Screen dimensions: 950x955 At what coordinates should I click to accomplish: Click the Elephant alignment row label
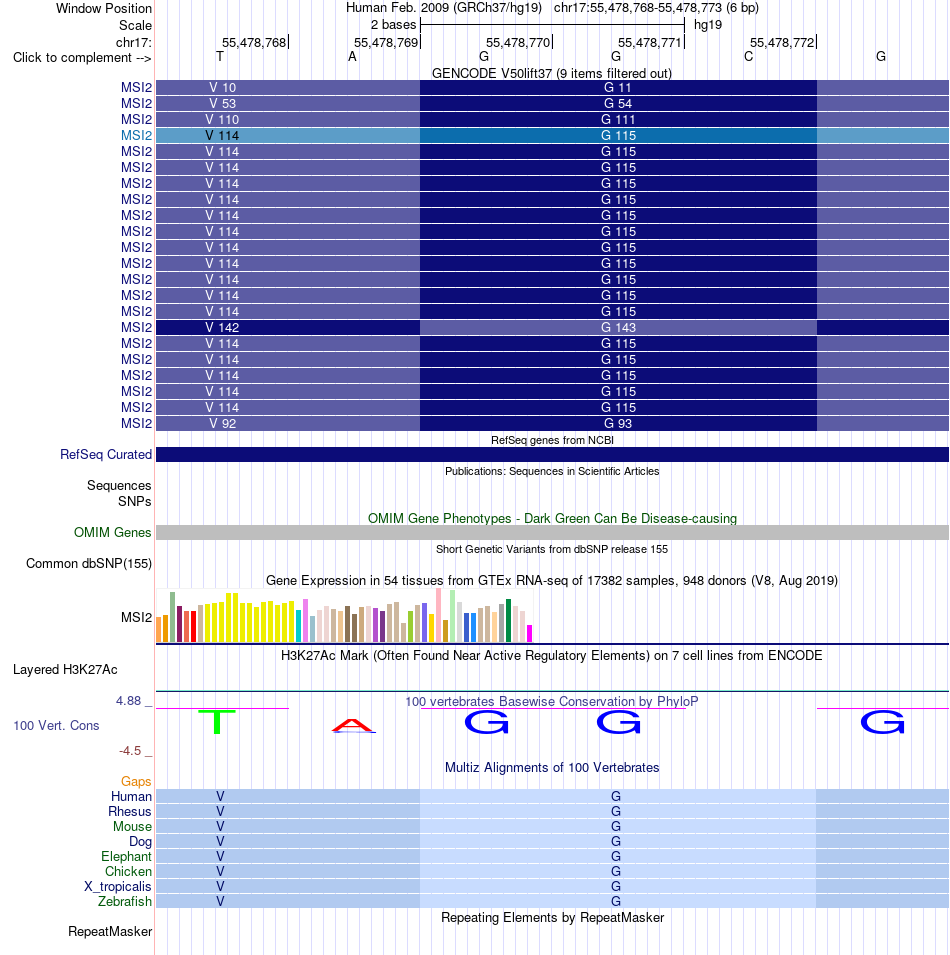[126, 856]
